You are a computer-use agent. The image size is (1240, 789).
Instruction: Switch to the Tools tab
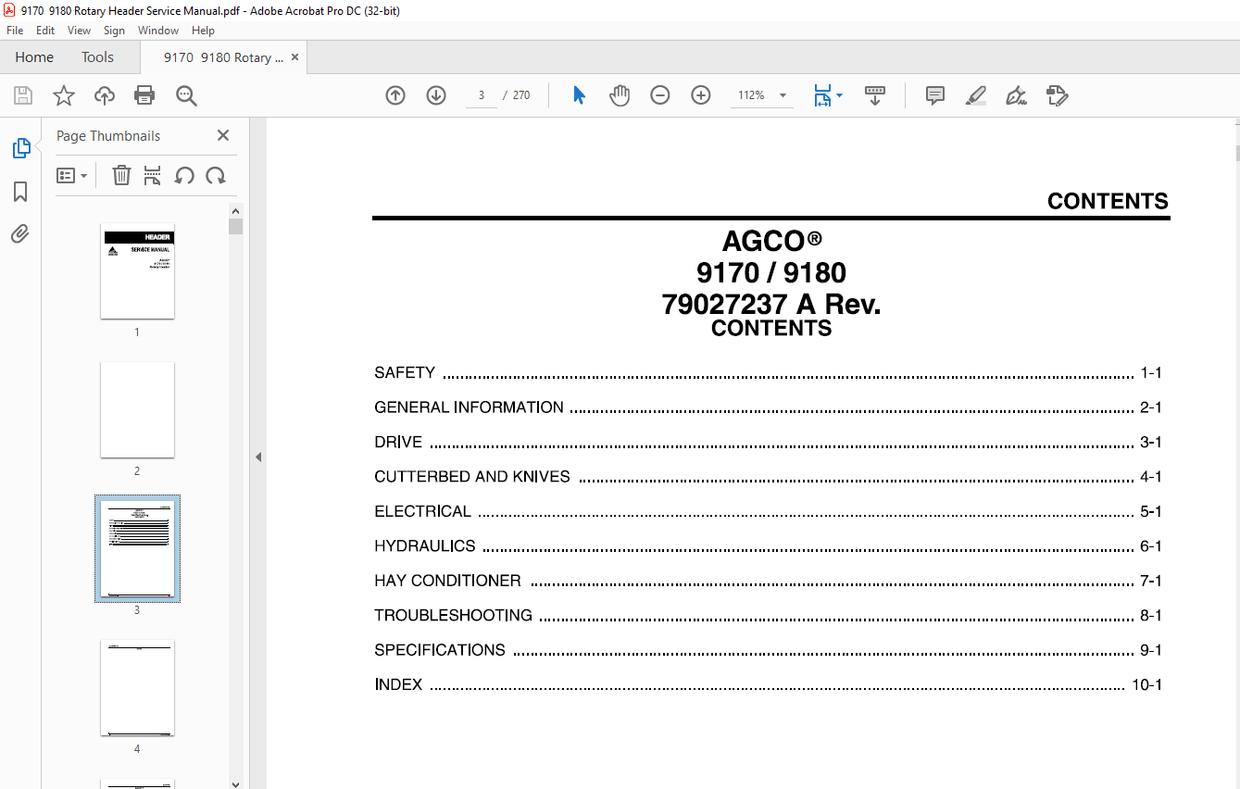click(97, 57)
